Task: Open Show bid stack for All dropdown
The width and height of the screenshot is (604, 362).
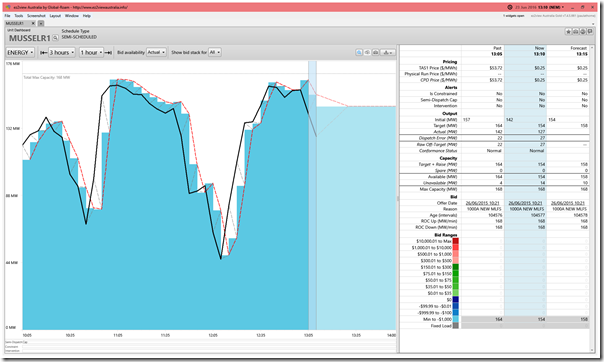Action: (x=215, y=52)
